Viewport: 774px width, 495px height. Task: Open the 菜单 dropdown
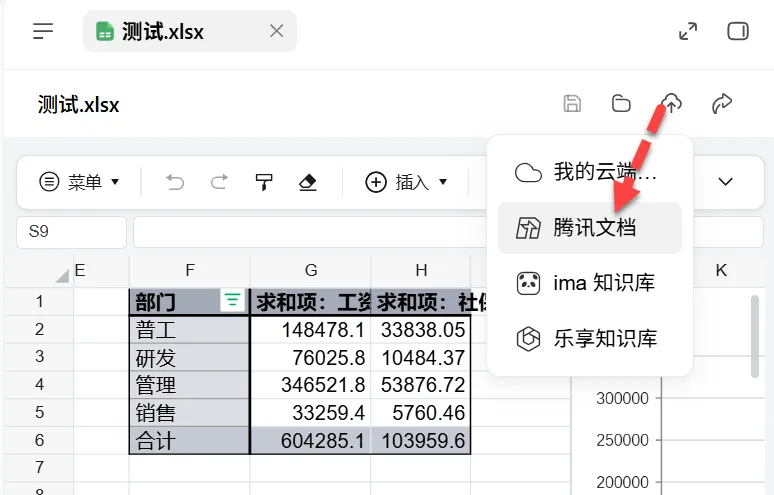[x=79, y=182]
